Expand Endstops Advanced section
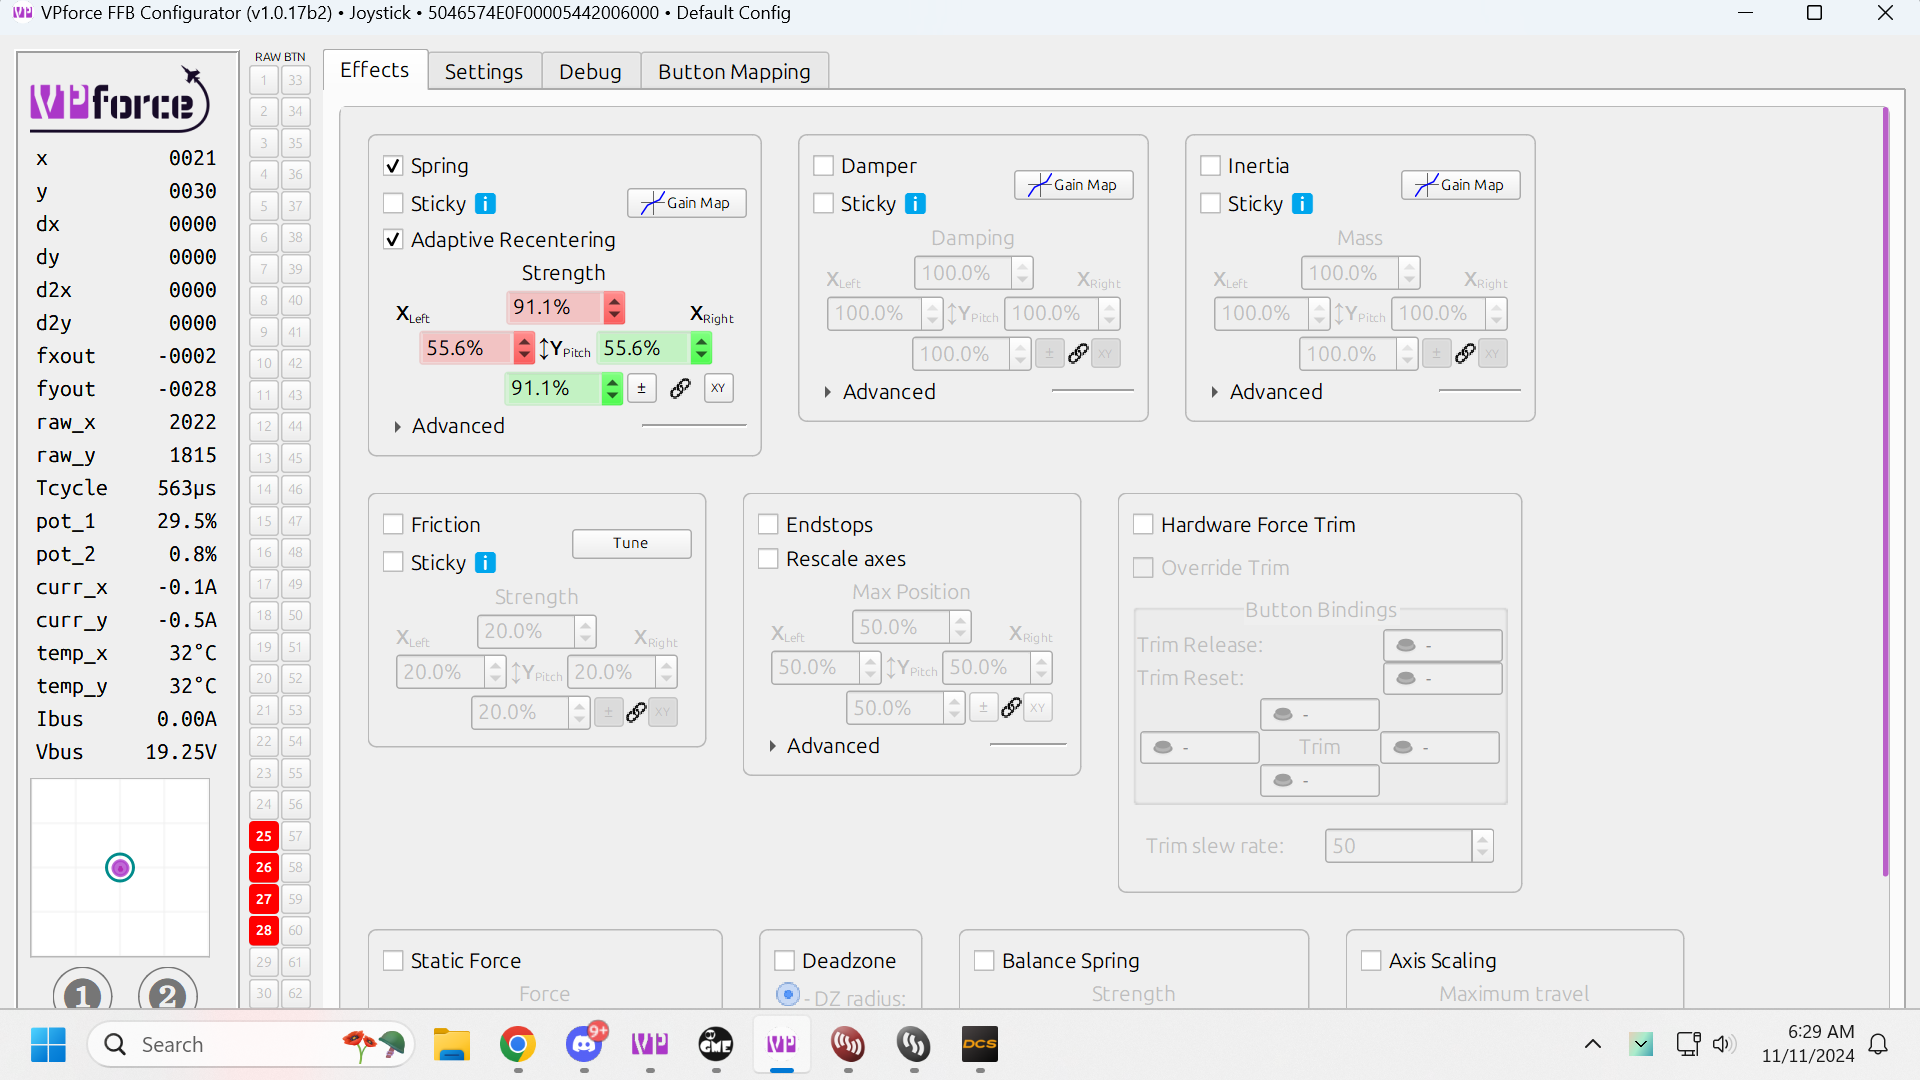Viewport: 1920px width, 1080px height. [x=832, y=746]
